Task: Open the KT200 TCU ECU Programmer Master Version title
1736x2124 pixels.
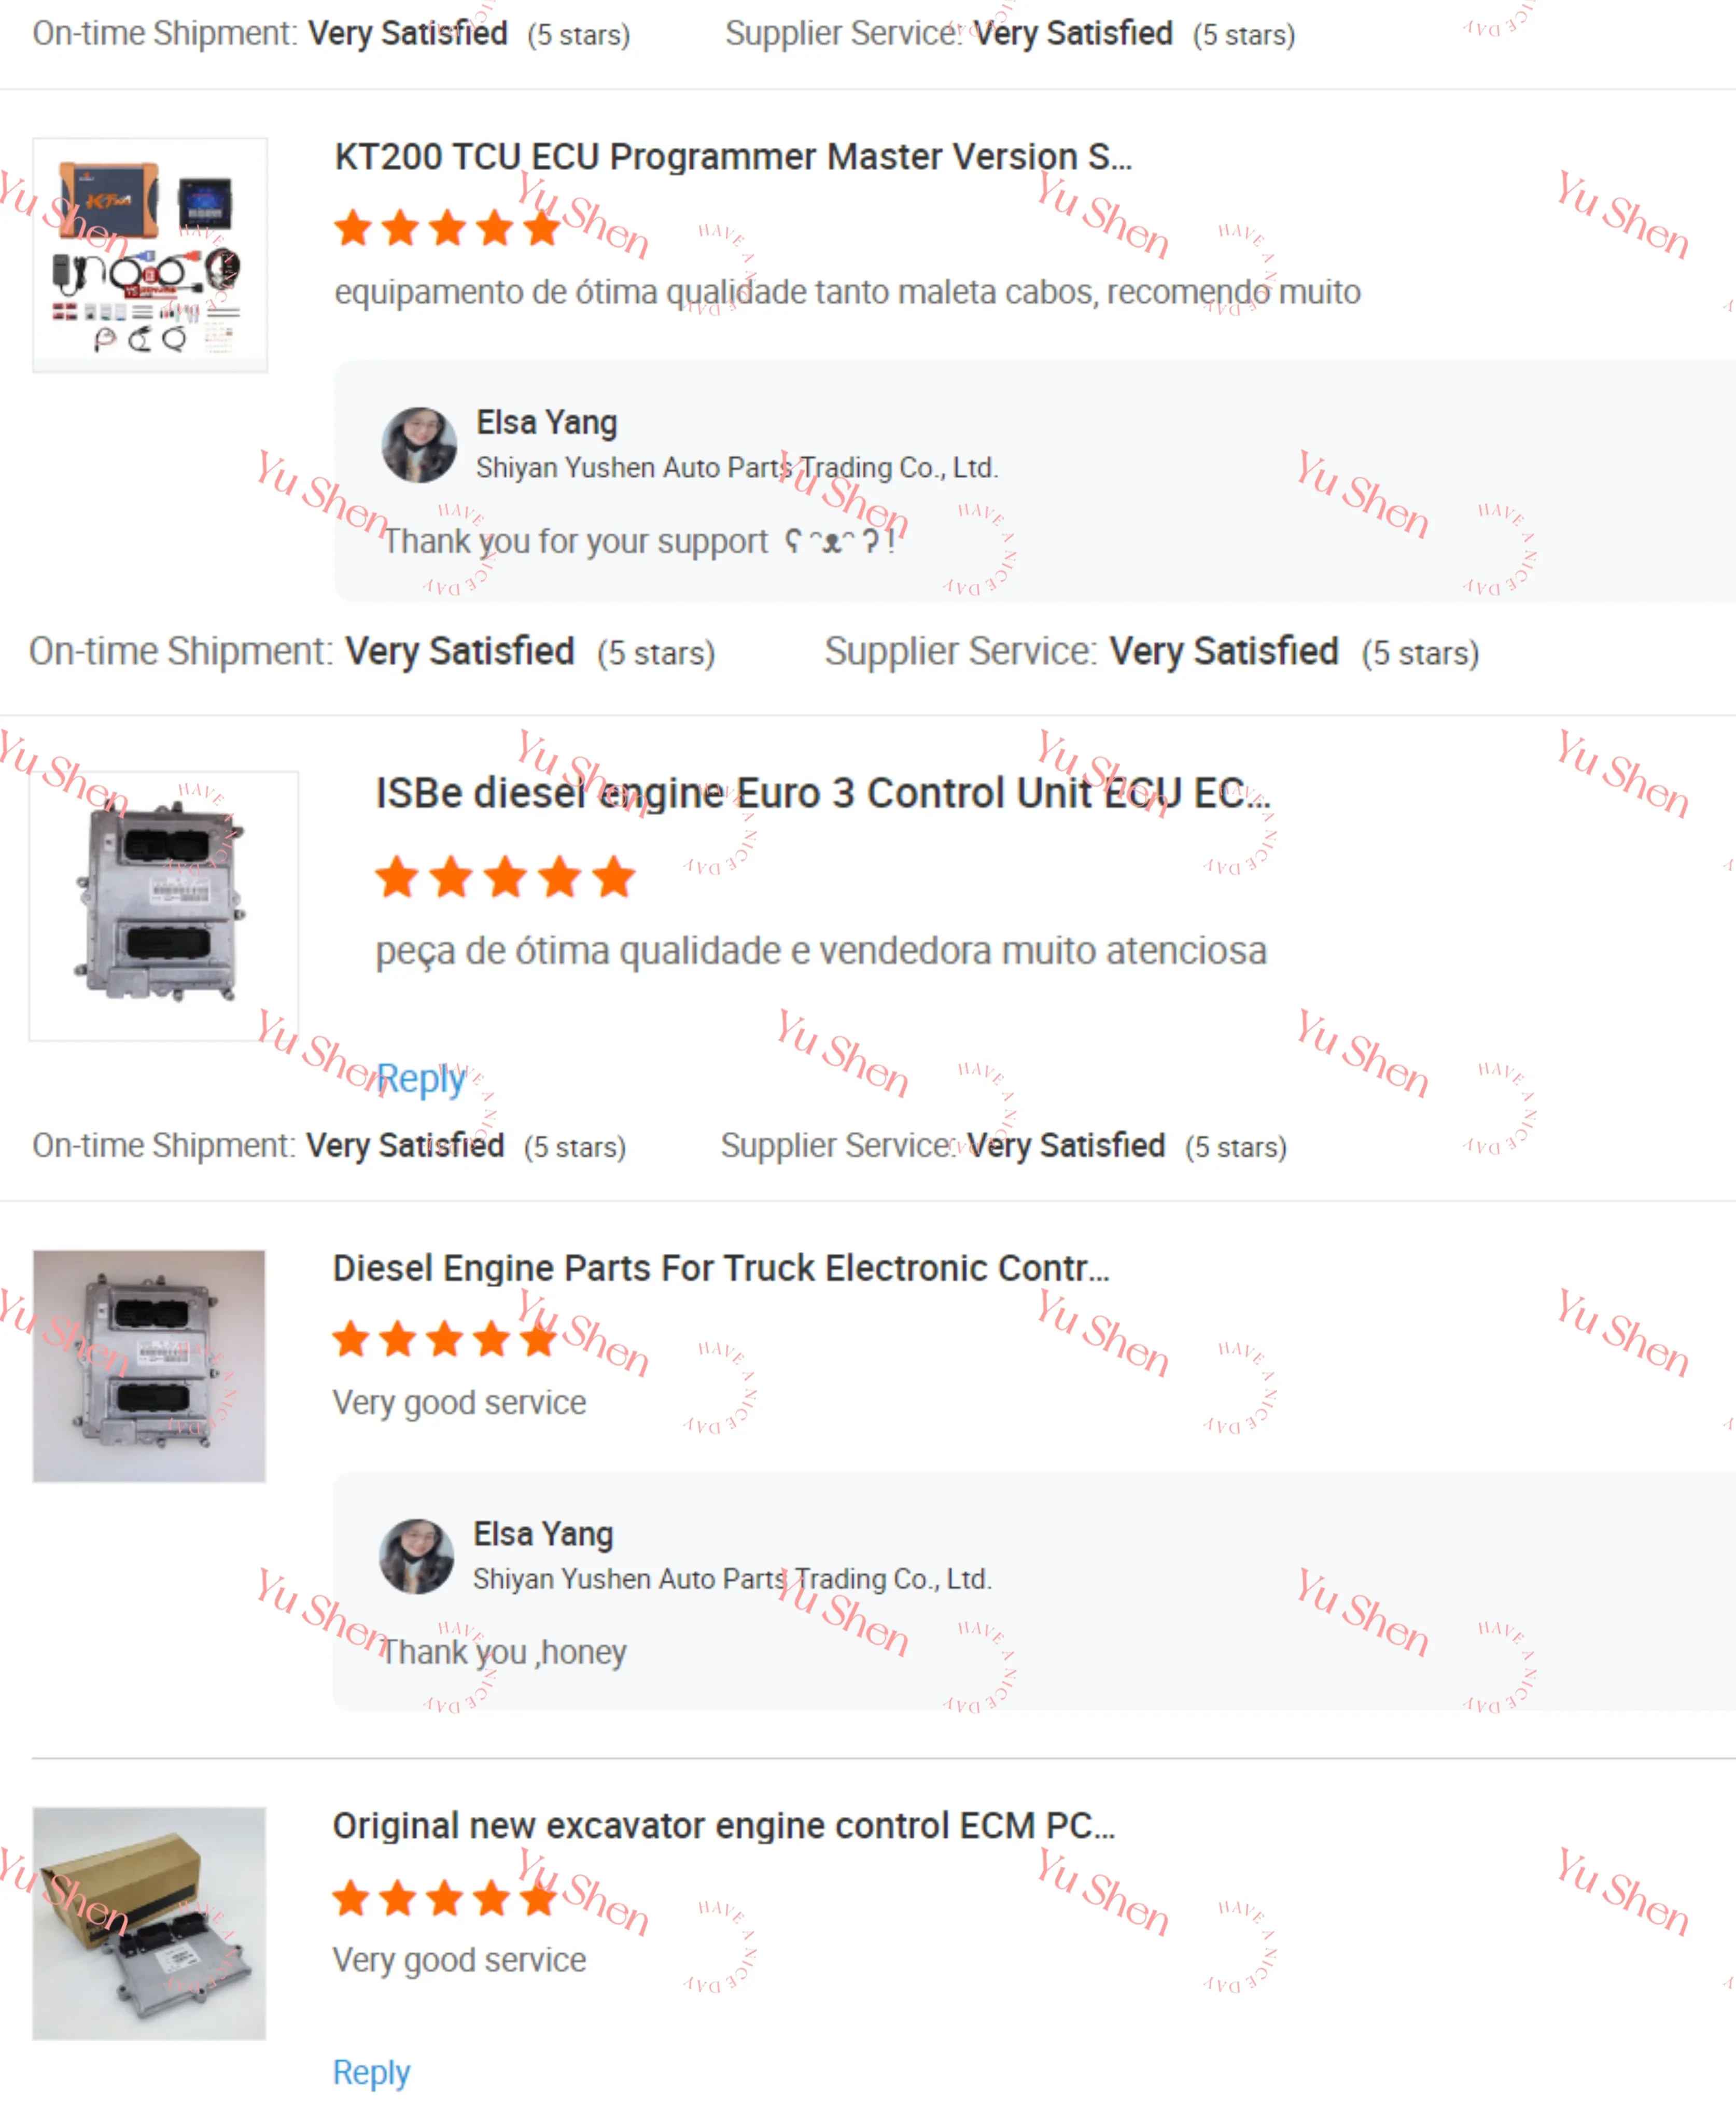Action: 733,157
